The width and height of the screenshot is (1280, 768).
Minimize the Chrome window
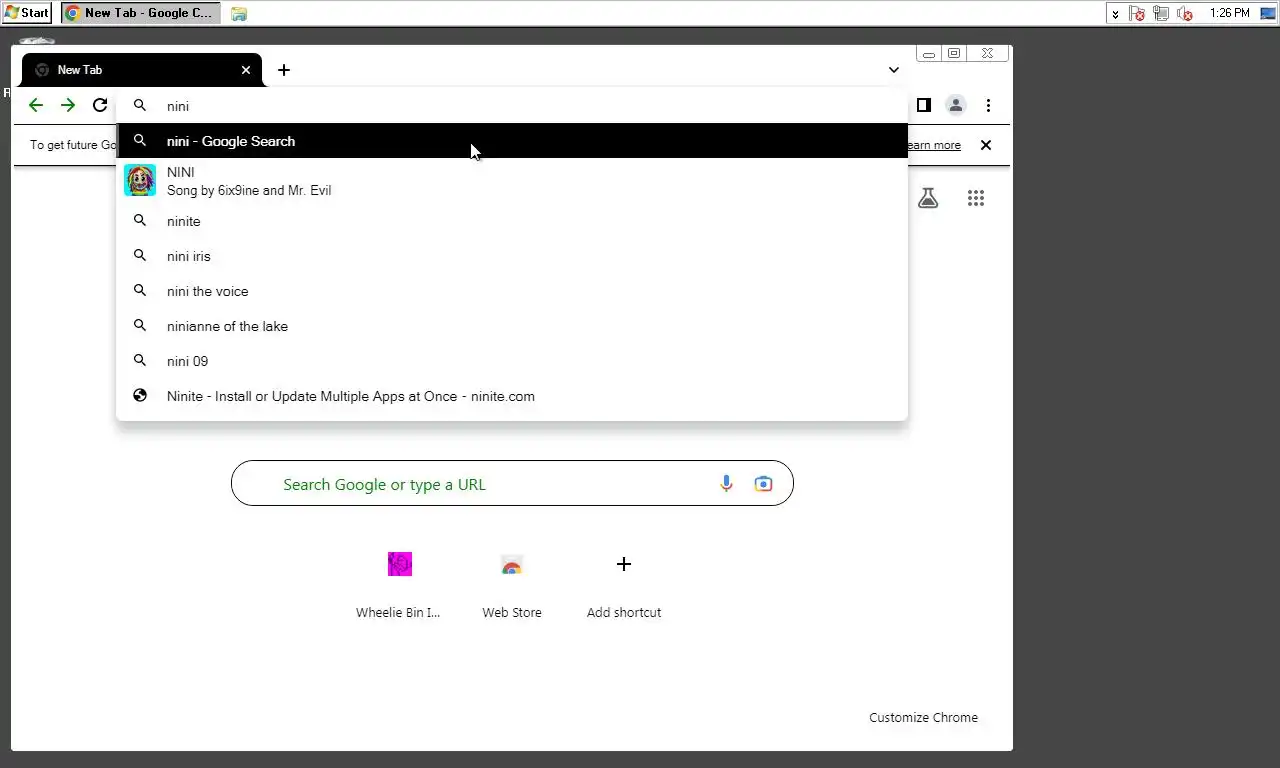pos(929,54)
